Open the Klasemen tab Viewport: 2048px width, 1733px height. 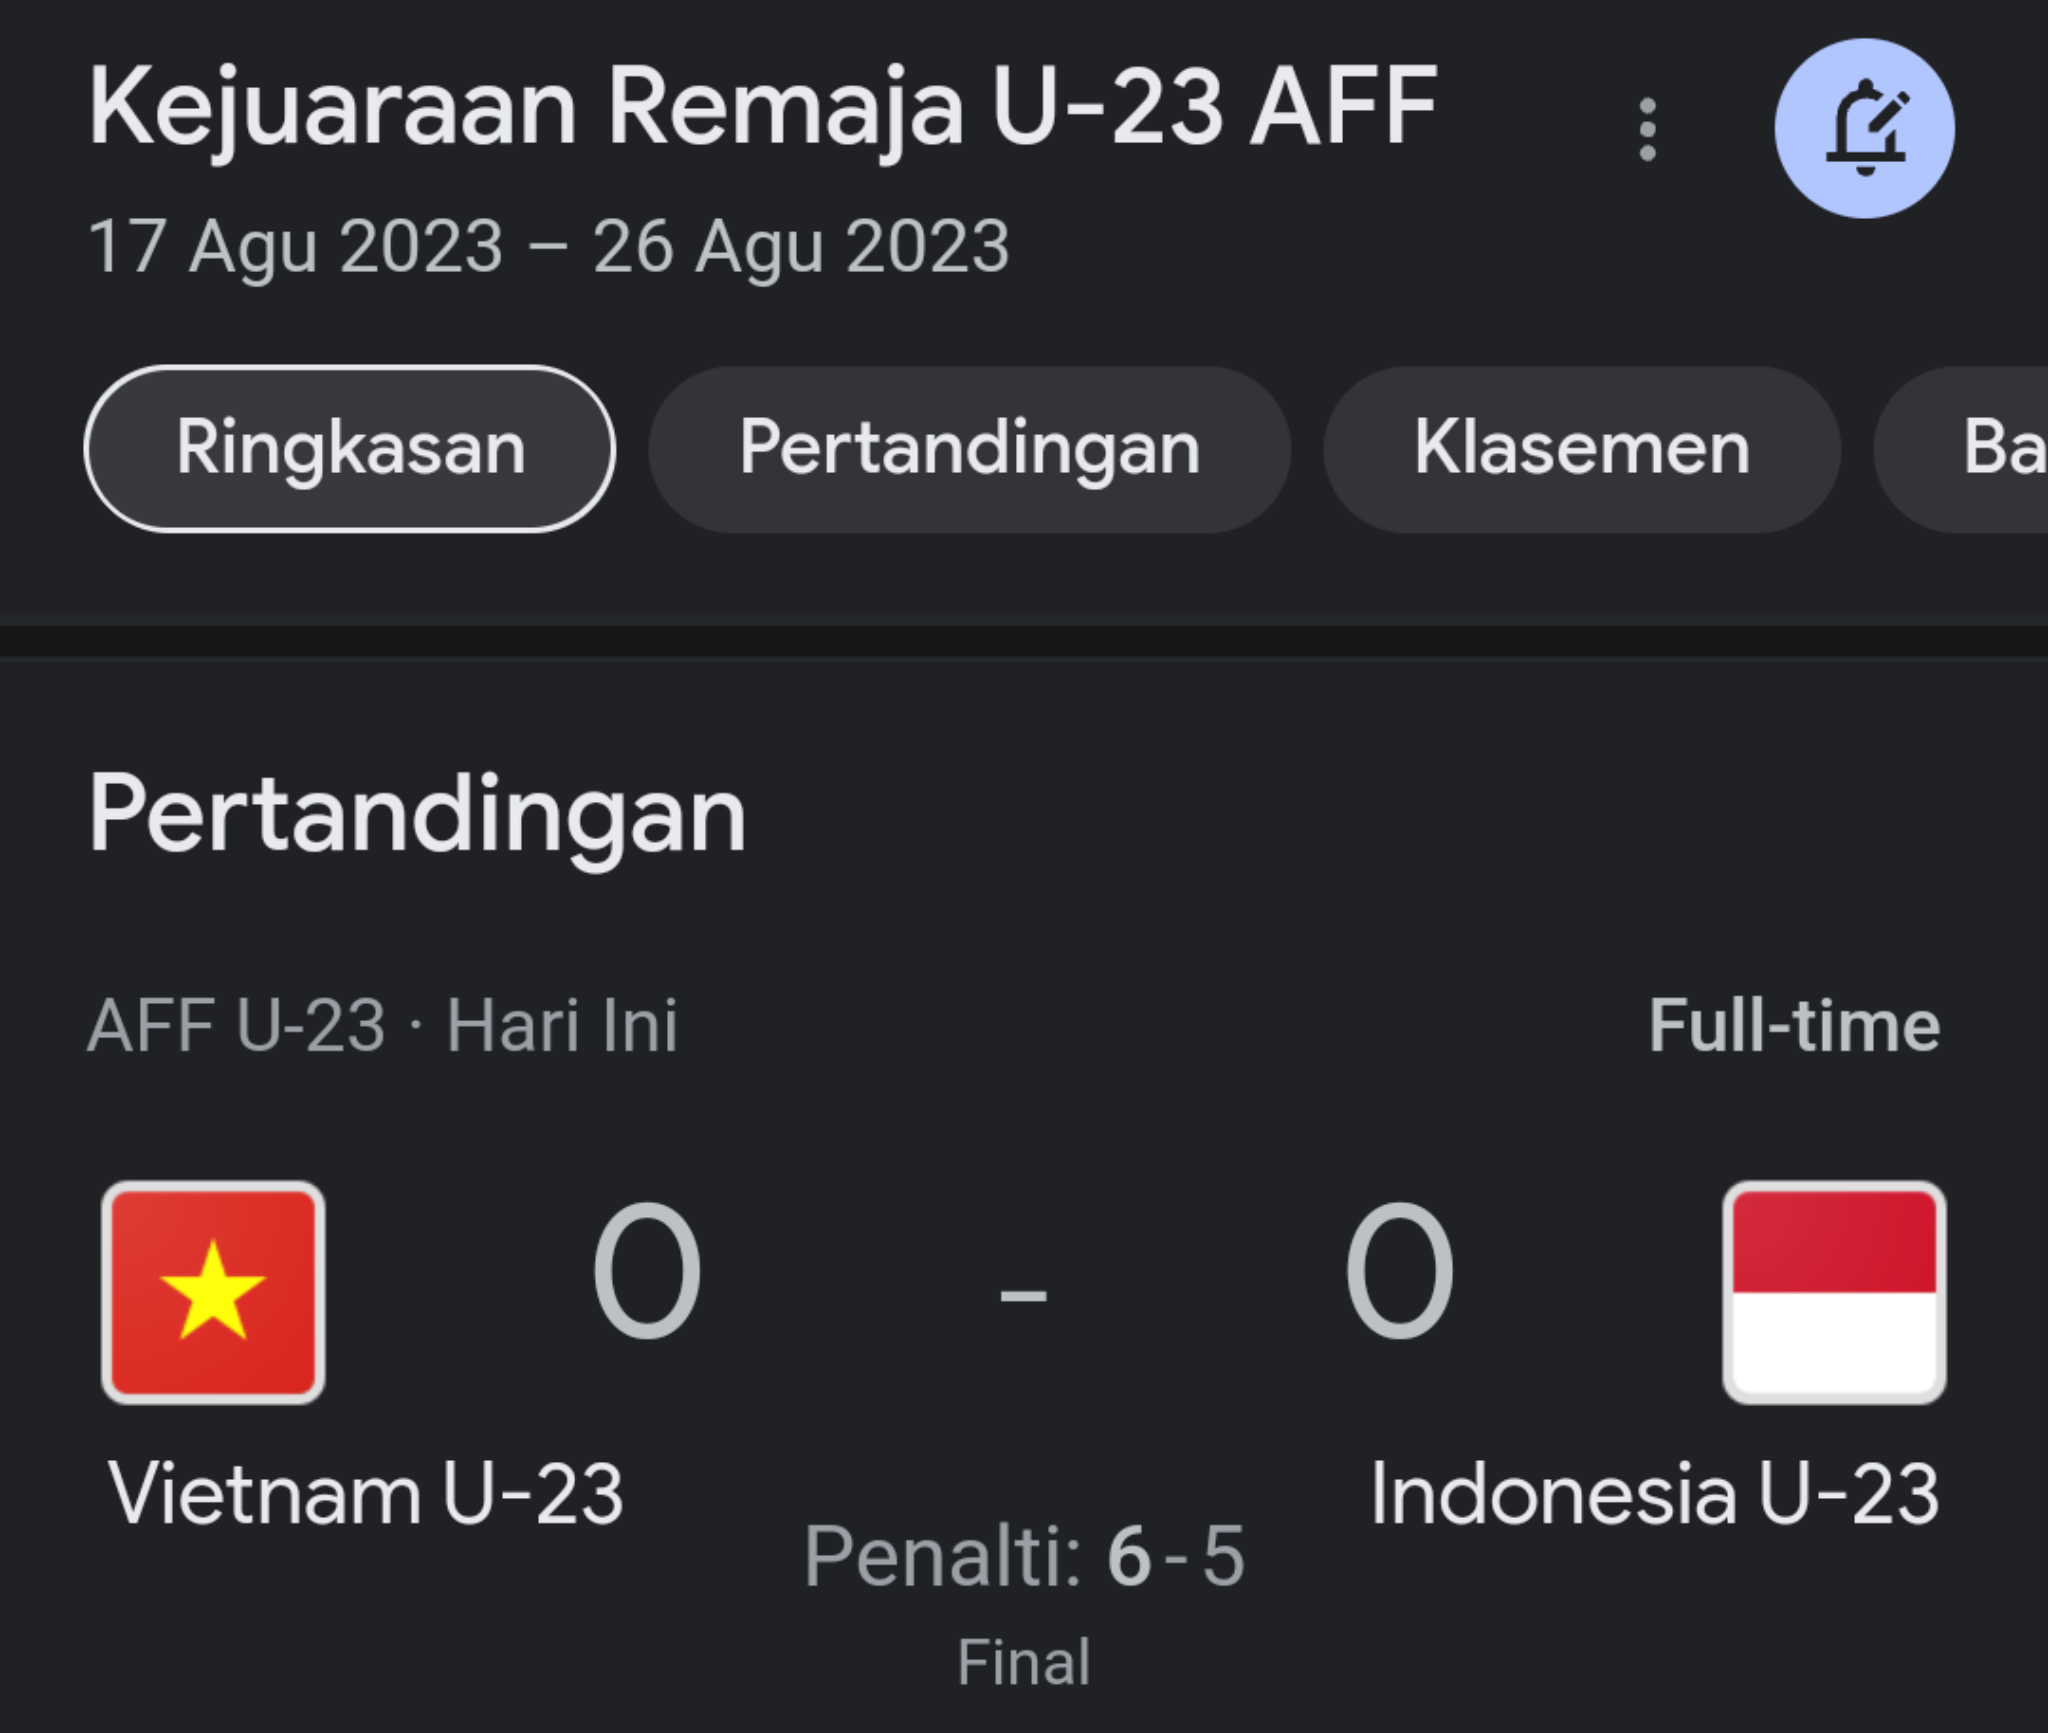point(1581,448)
